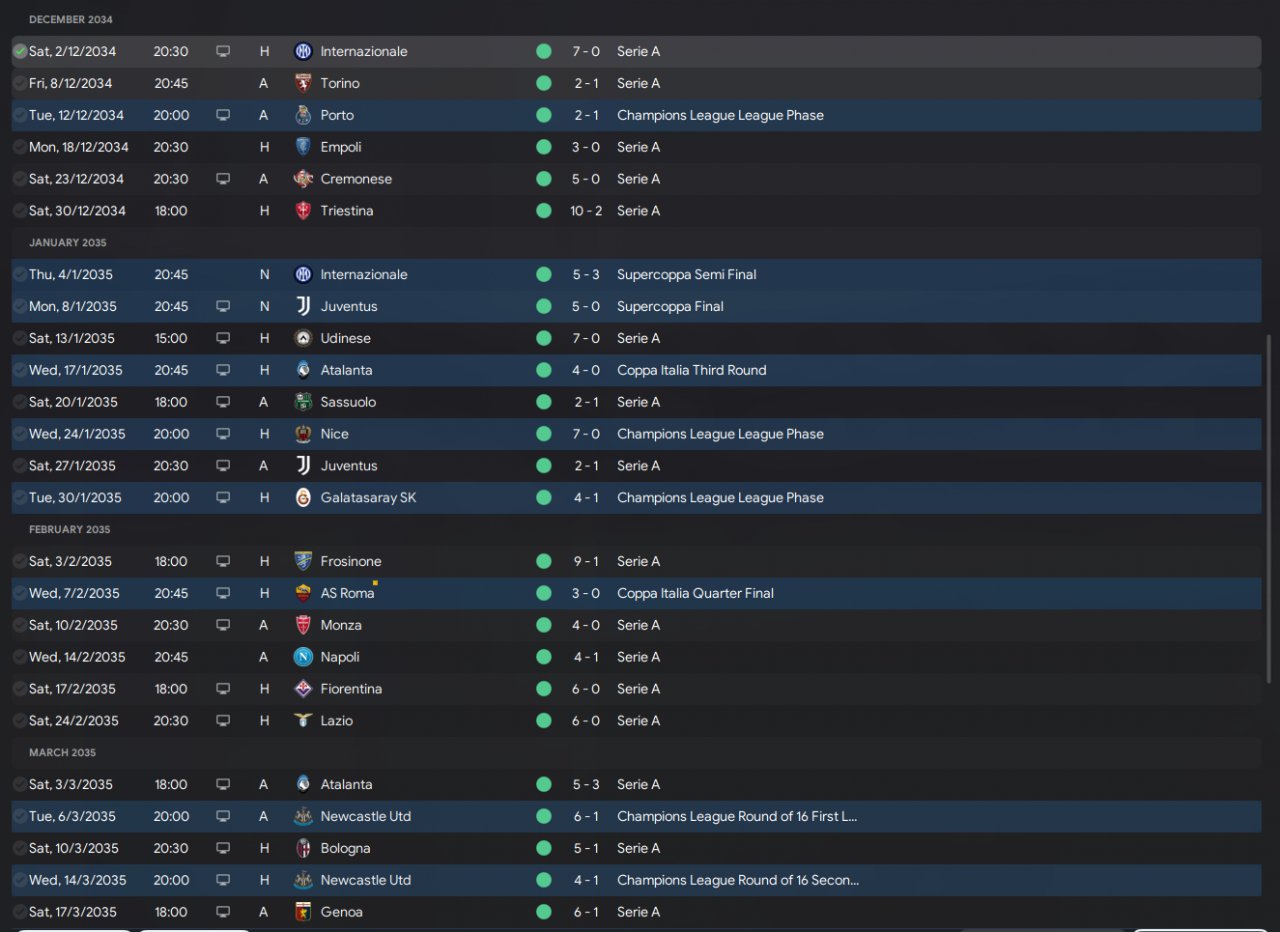Viewport: 1280px width, 932px height.
Task: Open the Coppa Italia Quarter Final link
Action: 695,593
